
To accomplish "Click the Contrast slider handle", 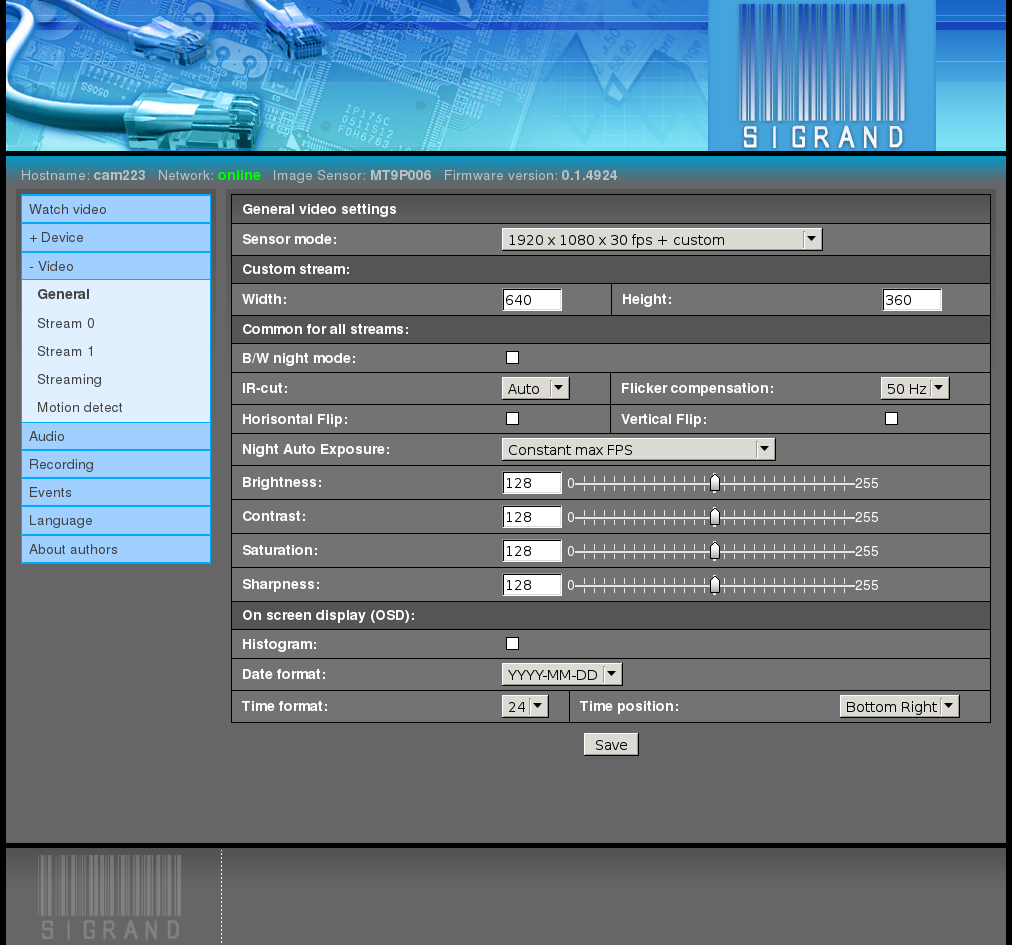I will 714,517.
